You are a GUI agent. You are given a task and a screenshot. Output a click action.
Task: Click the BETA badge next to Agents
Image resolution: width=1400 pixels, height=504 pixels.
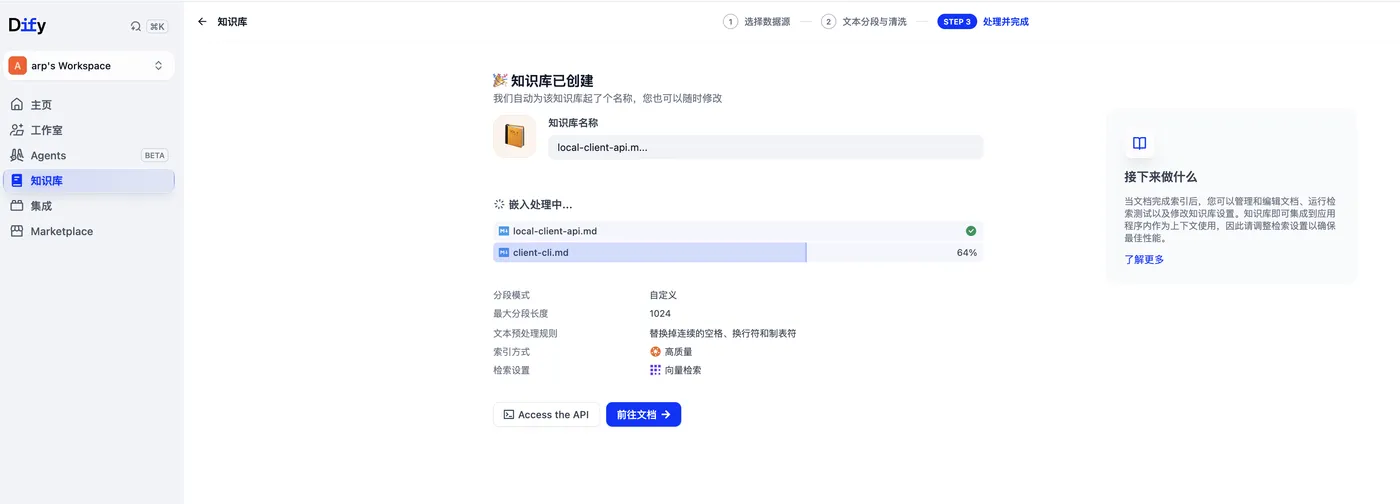pos(155,155)
